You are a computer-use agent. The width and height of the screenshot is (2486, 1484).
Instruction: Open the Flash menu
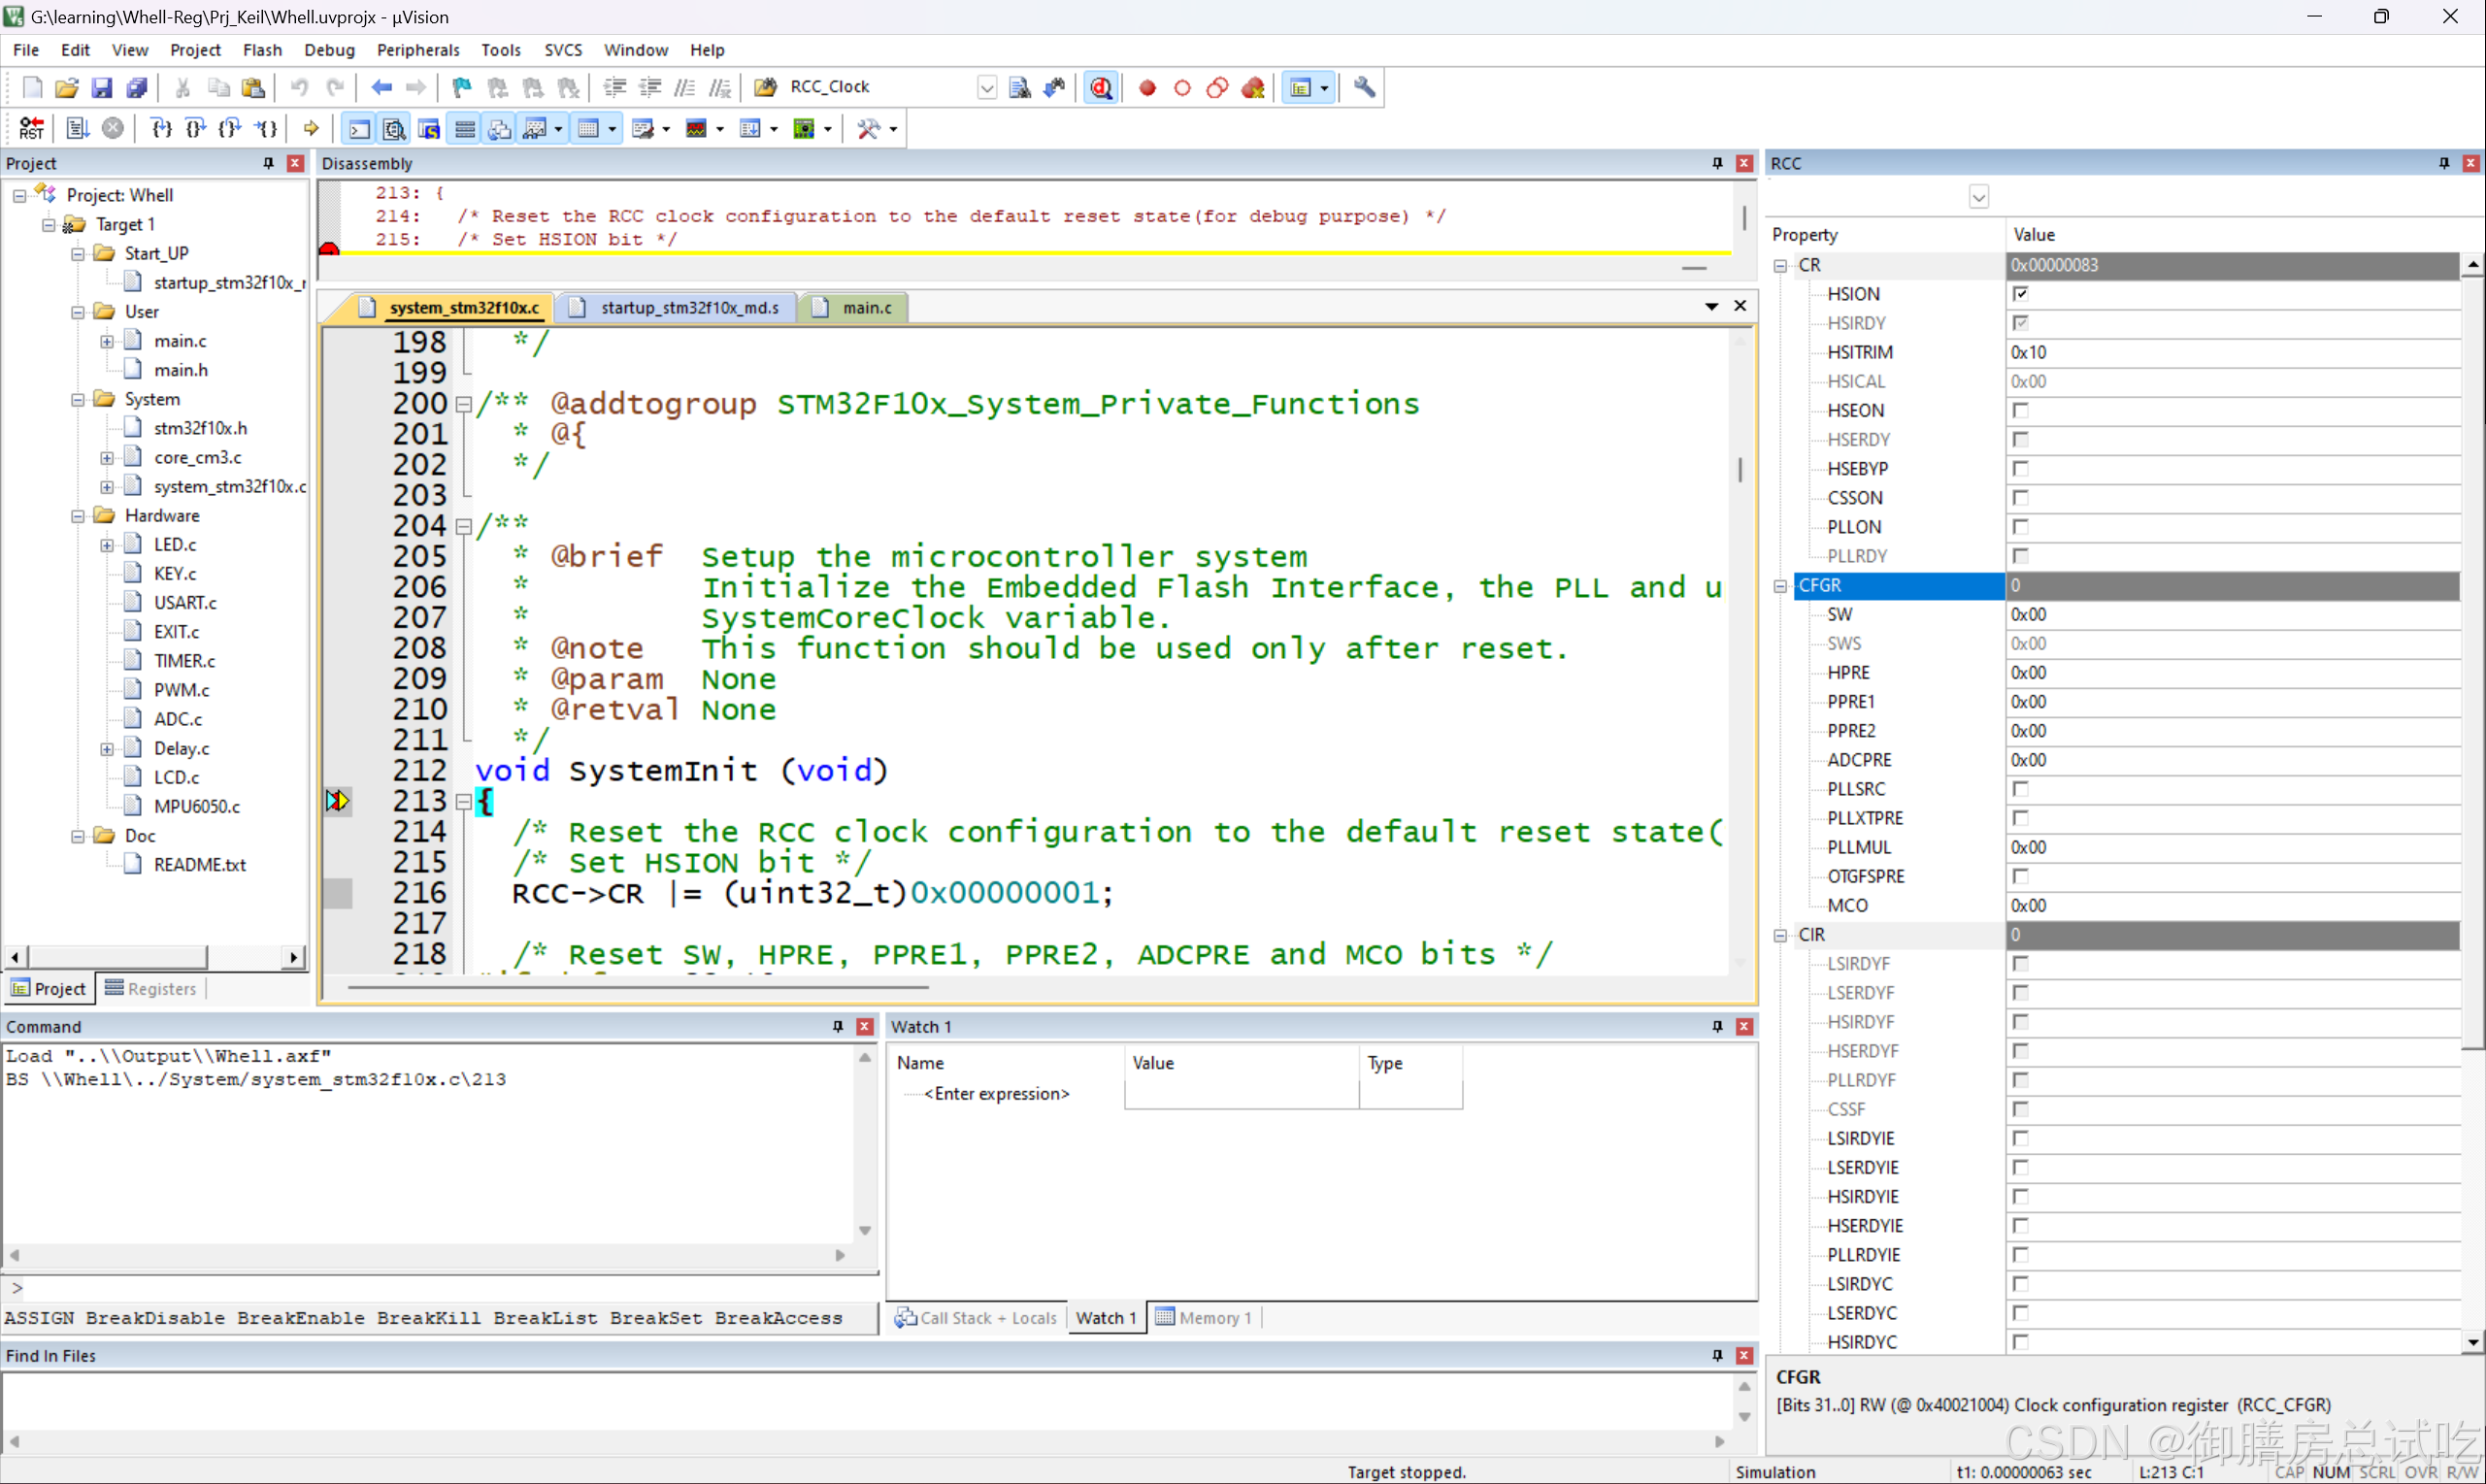point(262,50)
